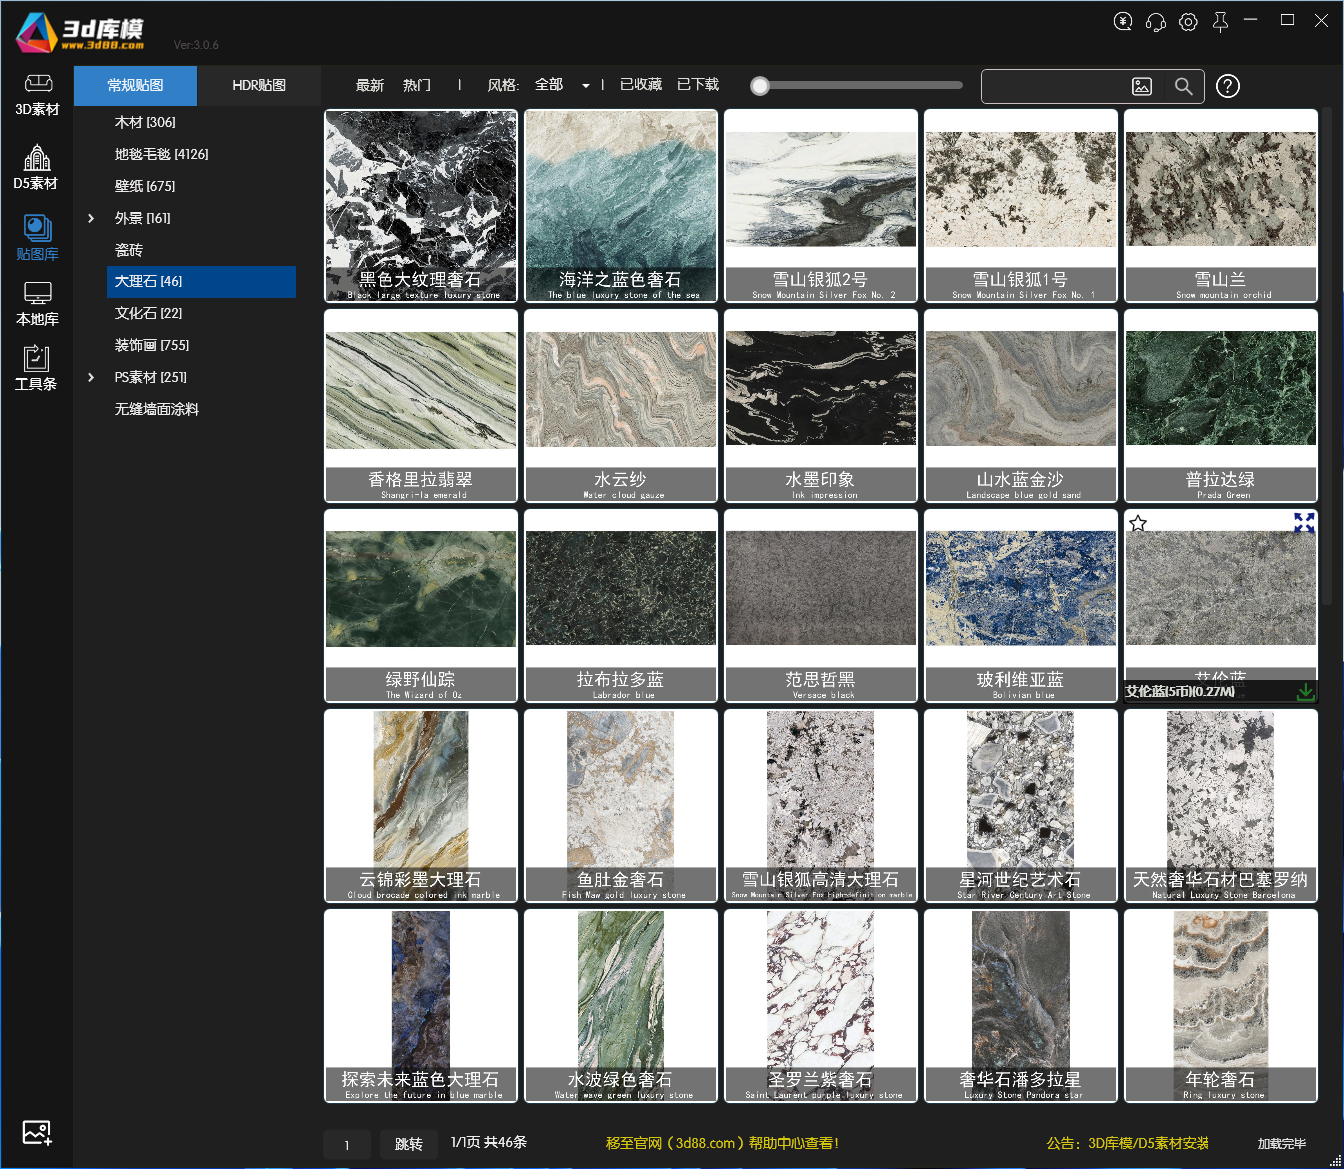Expand the 外景 category
Image resolution: width=1344 pixels, height=1169 pixels.
coord(91,218)
